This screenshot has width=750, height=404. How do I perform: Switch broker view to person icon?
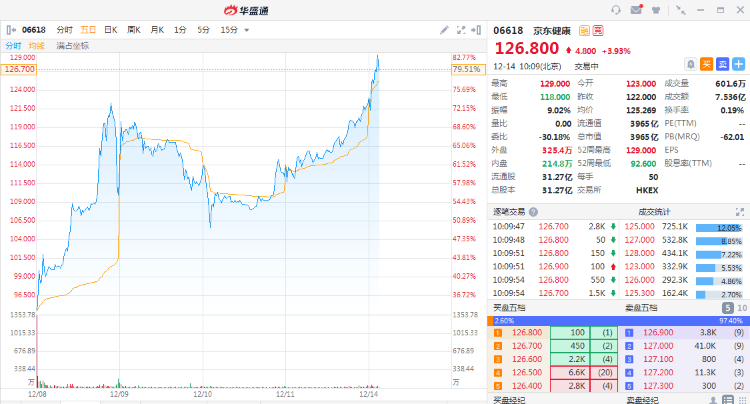coord(713,400)
